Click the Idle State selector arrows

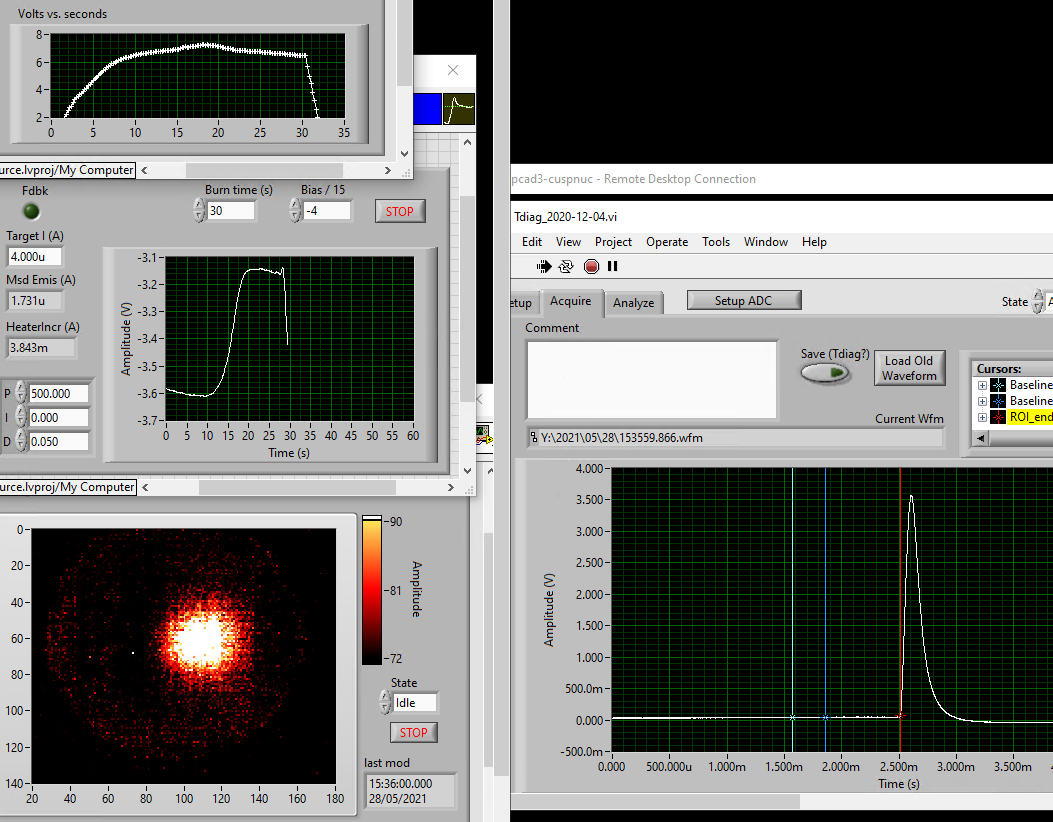tap(385, 702)
